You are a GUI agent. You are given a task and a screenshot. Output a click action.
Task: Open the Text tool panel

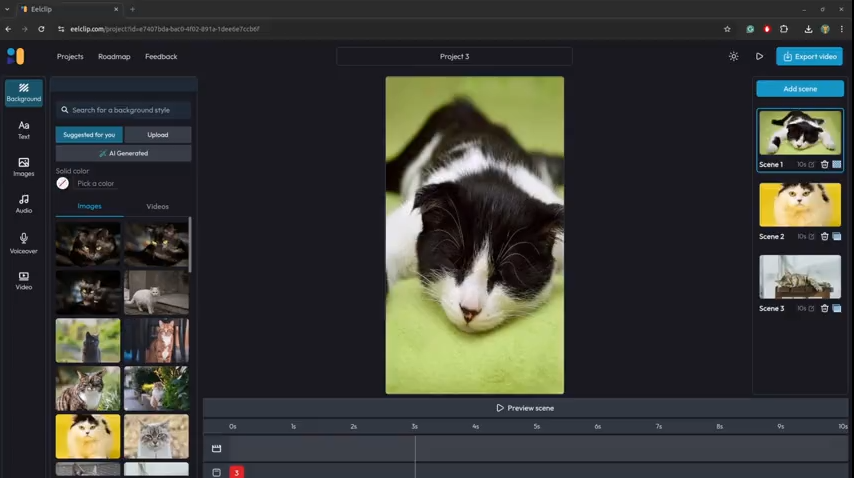24,130
